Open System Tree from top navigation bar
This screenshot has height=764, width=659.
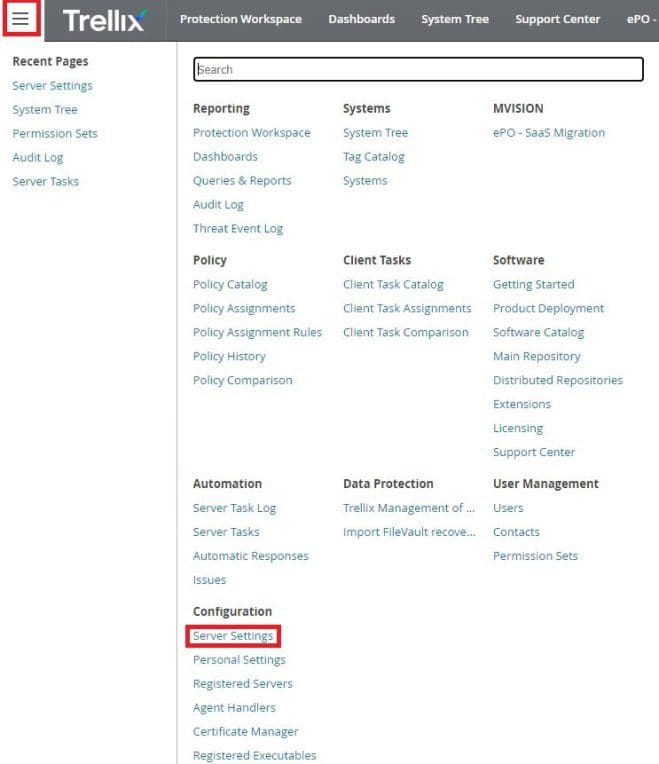click(455, 19)
